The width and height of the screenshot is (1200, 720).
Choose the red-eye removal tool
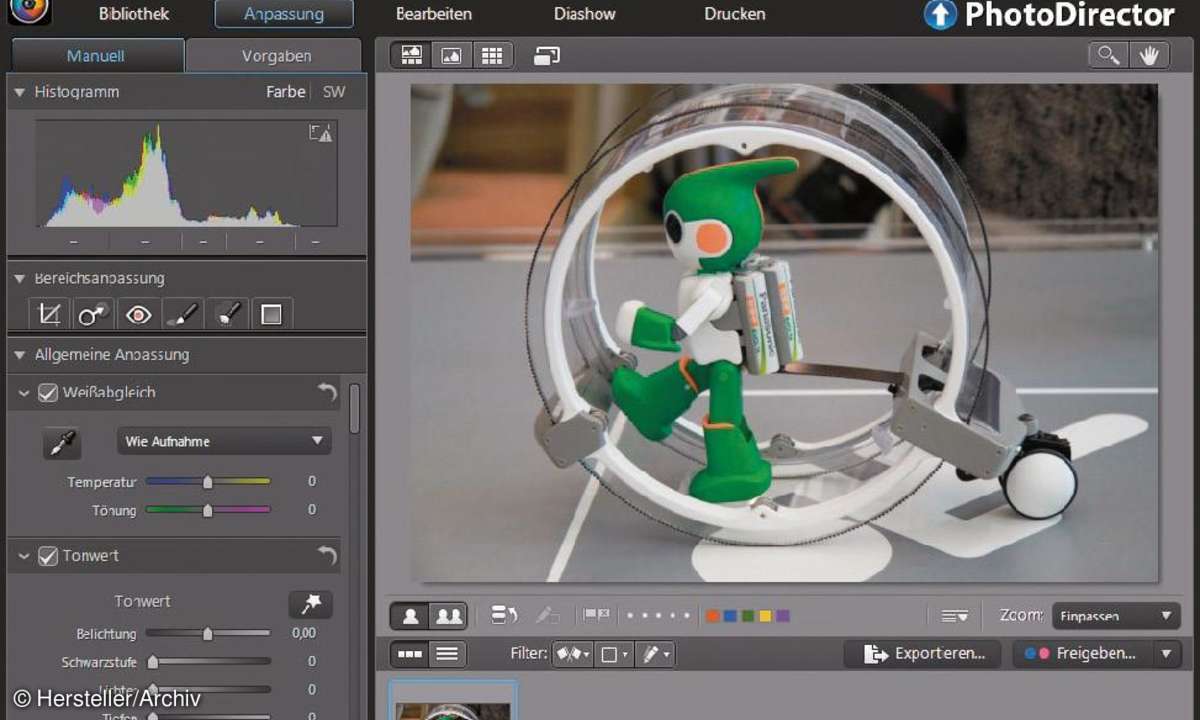pos(138,315)
